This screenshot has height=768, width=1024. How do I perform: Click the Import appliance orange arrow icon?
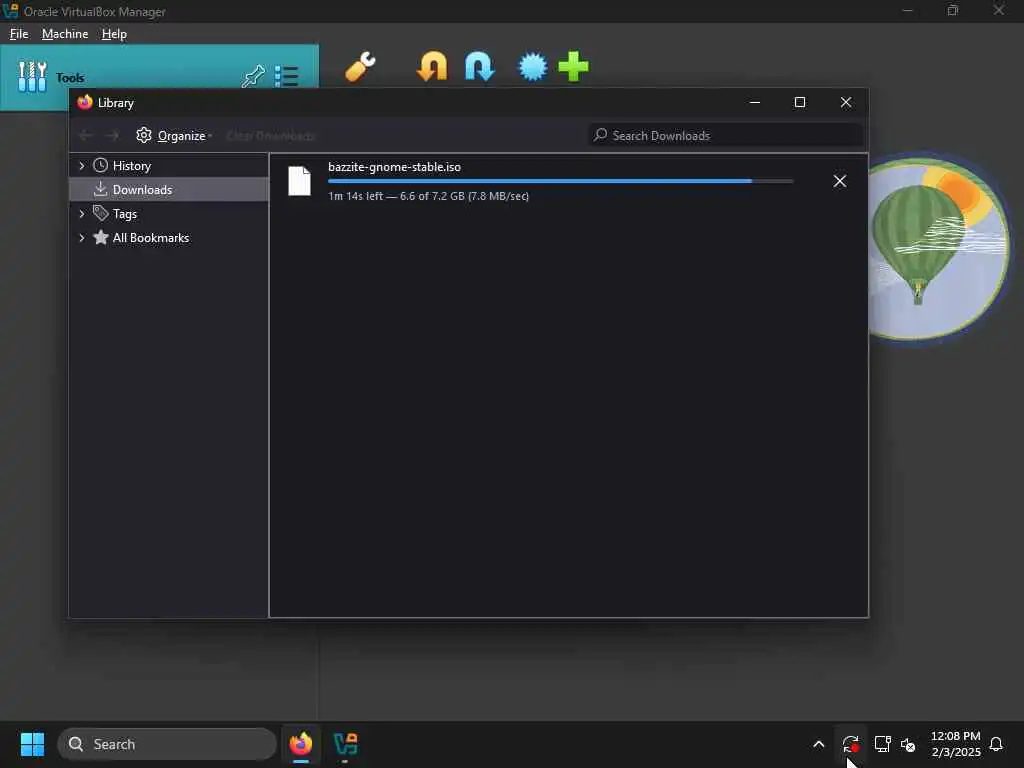point(432,67)
